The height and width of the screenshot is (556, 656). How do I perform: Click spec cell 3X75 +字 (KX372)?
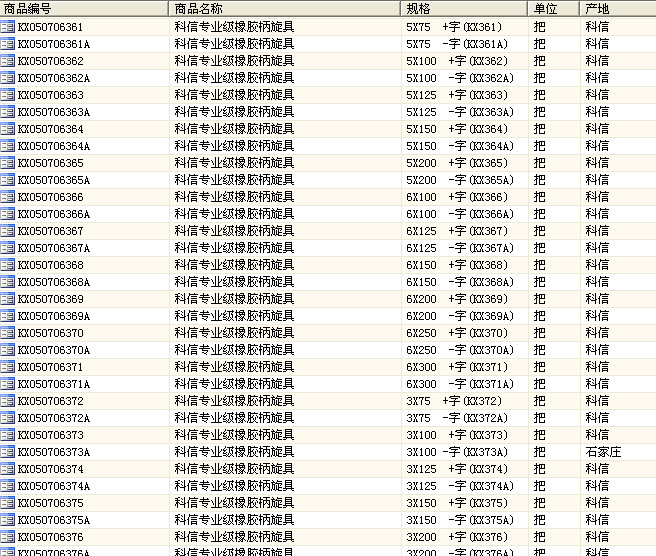tap(454, 401)
